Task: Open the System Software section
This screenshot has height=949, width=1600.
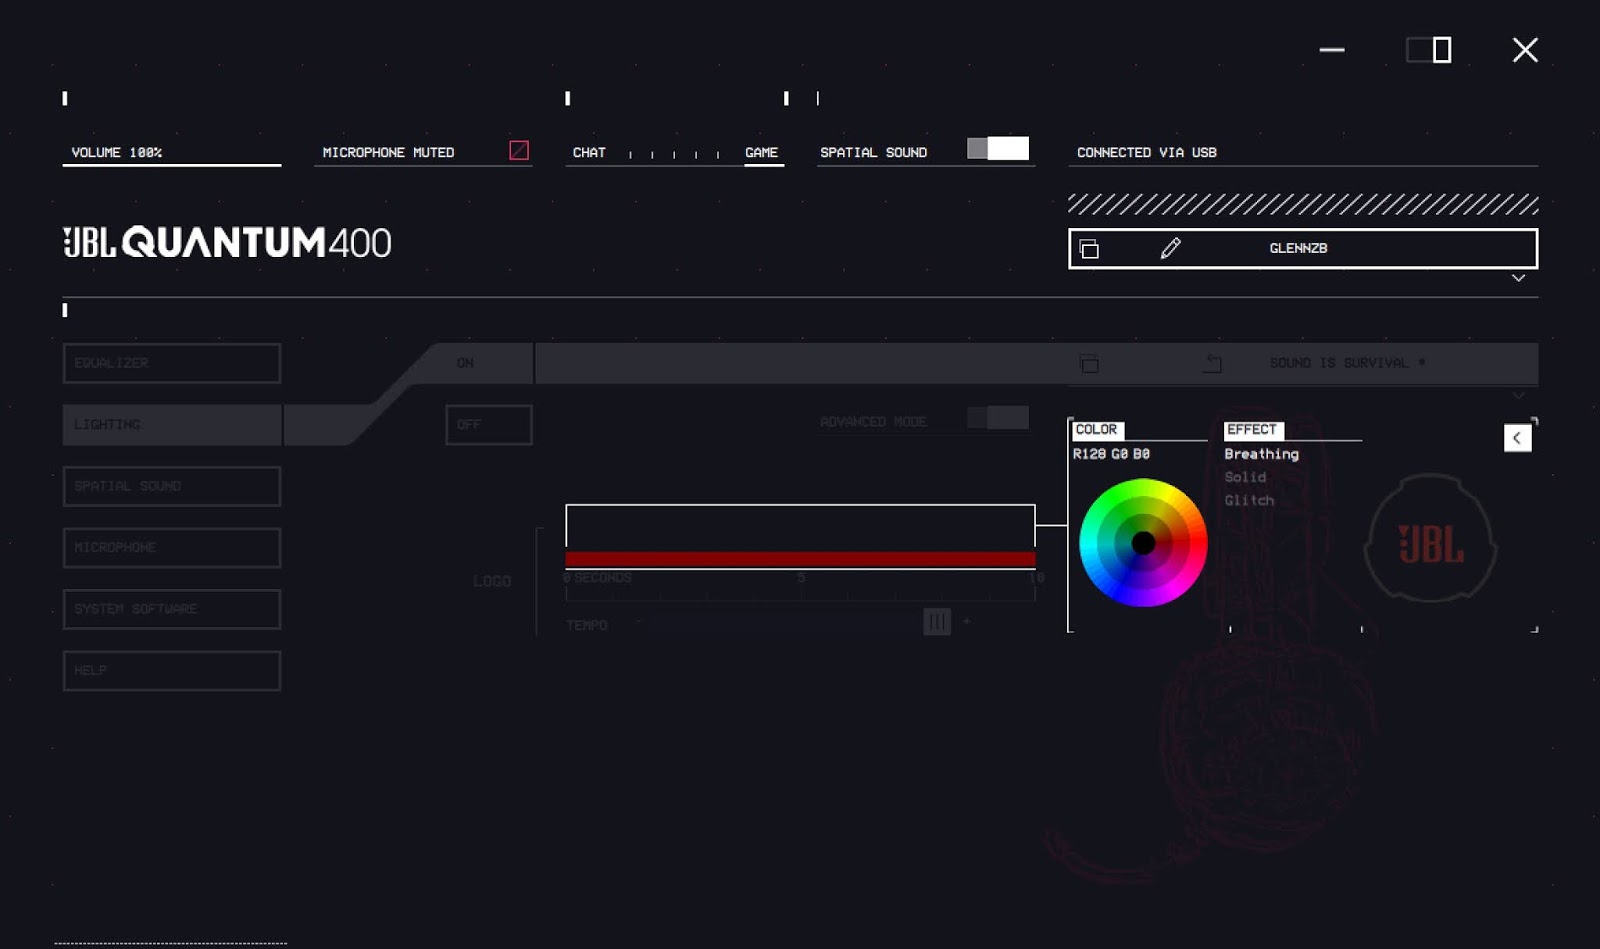Action: 172,609
